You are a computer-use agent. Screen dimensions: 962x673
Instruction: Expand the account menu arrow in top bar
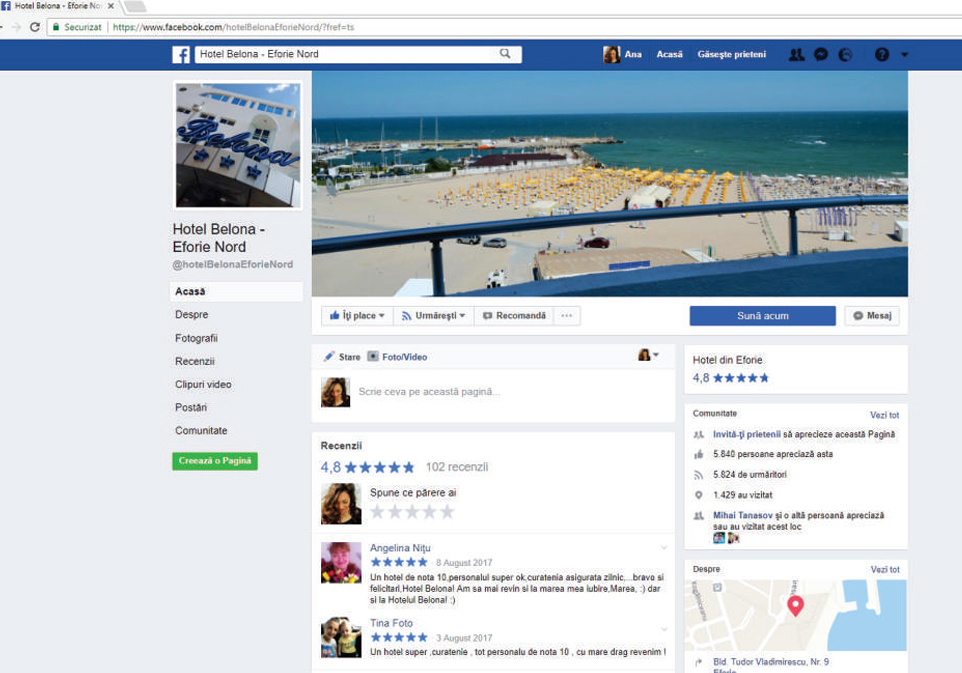[x=905, y=55]
